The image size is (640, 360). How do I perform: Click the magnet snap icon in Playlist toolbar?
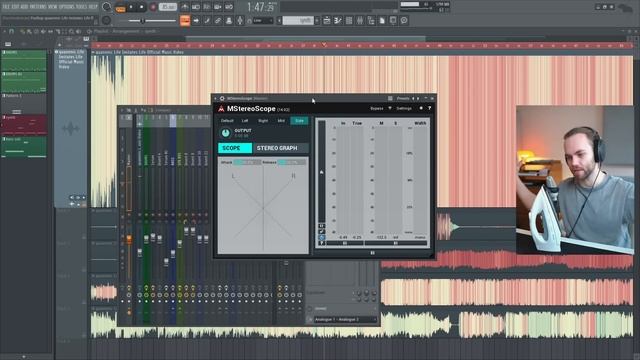pyautogui.click(x=11, y=31)
